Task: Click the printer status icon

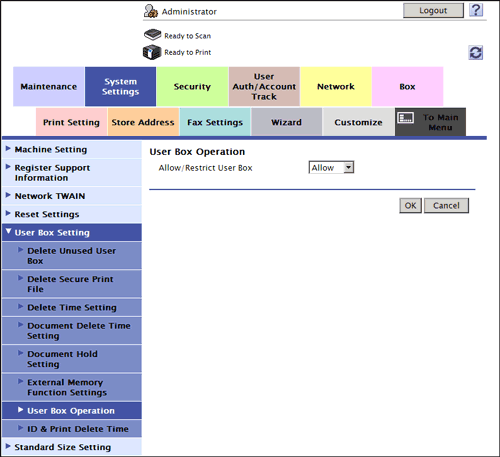Action: point(152,52)
